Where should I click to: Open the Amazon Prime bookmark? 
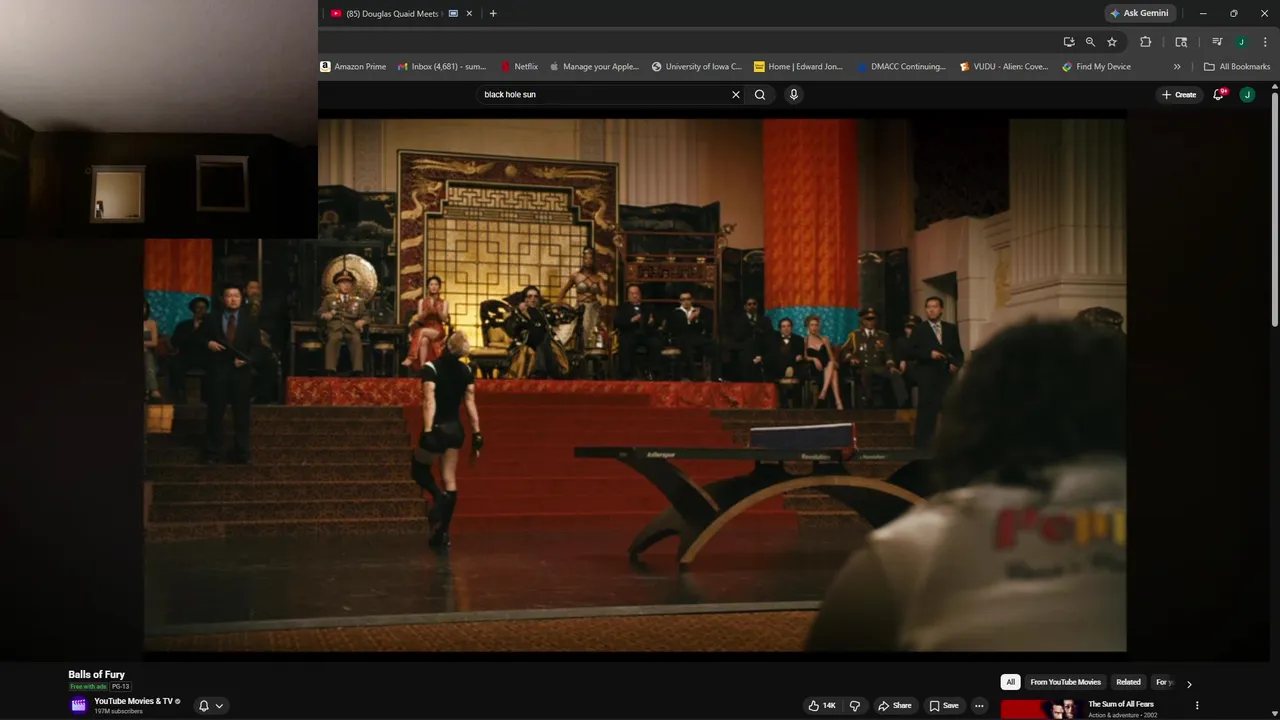click(353, 67)
